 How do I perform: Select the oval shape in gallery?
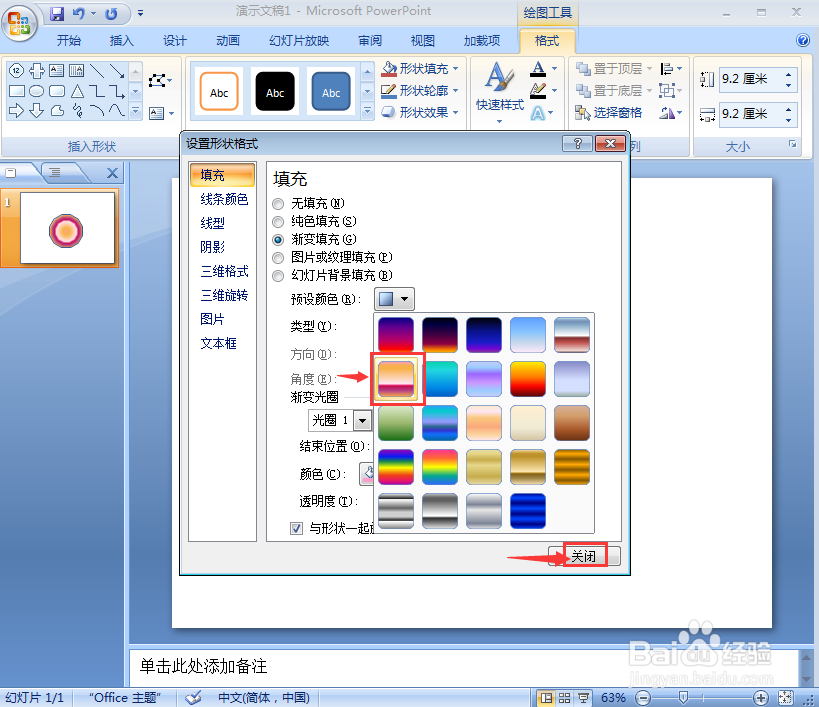37,91
